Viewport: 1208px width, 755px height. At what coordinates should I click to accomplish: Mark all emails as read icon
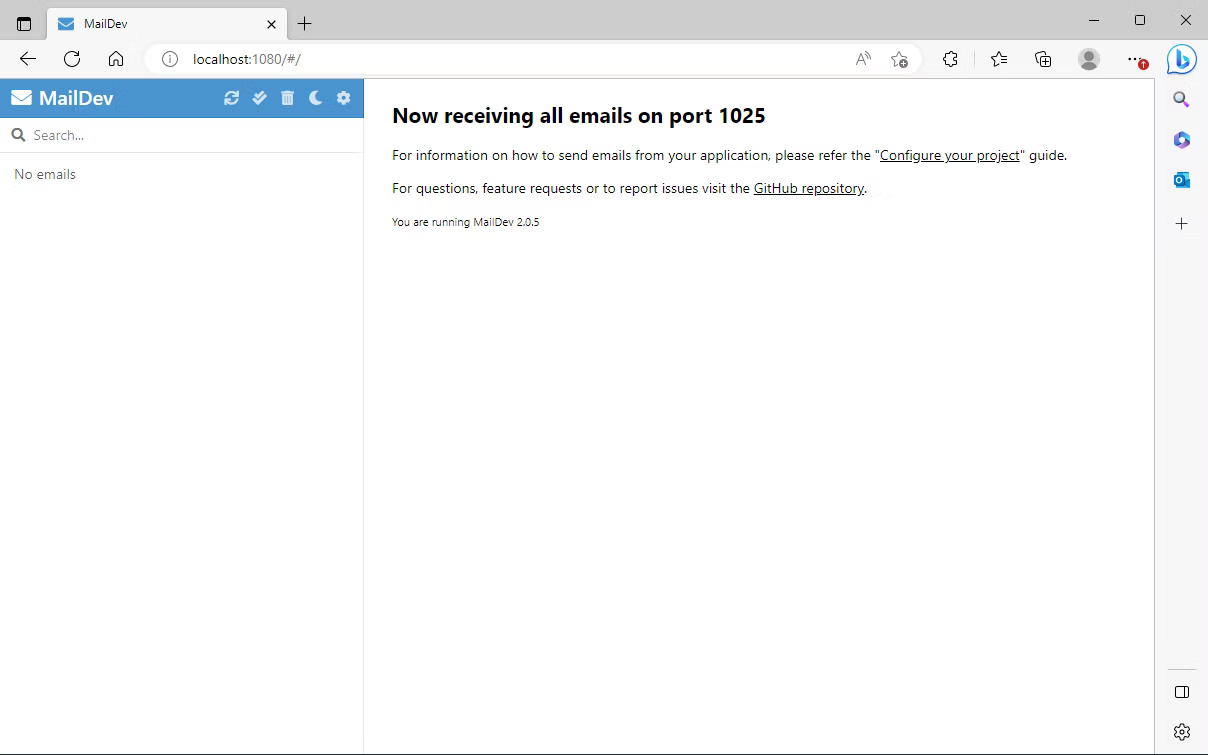point(259,98)
